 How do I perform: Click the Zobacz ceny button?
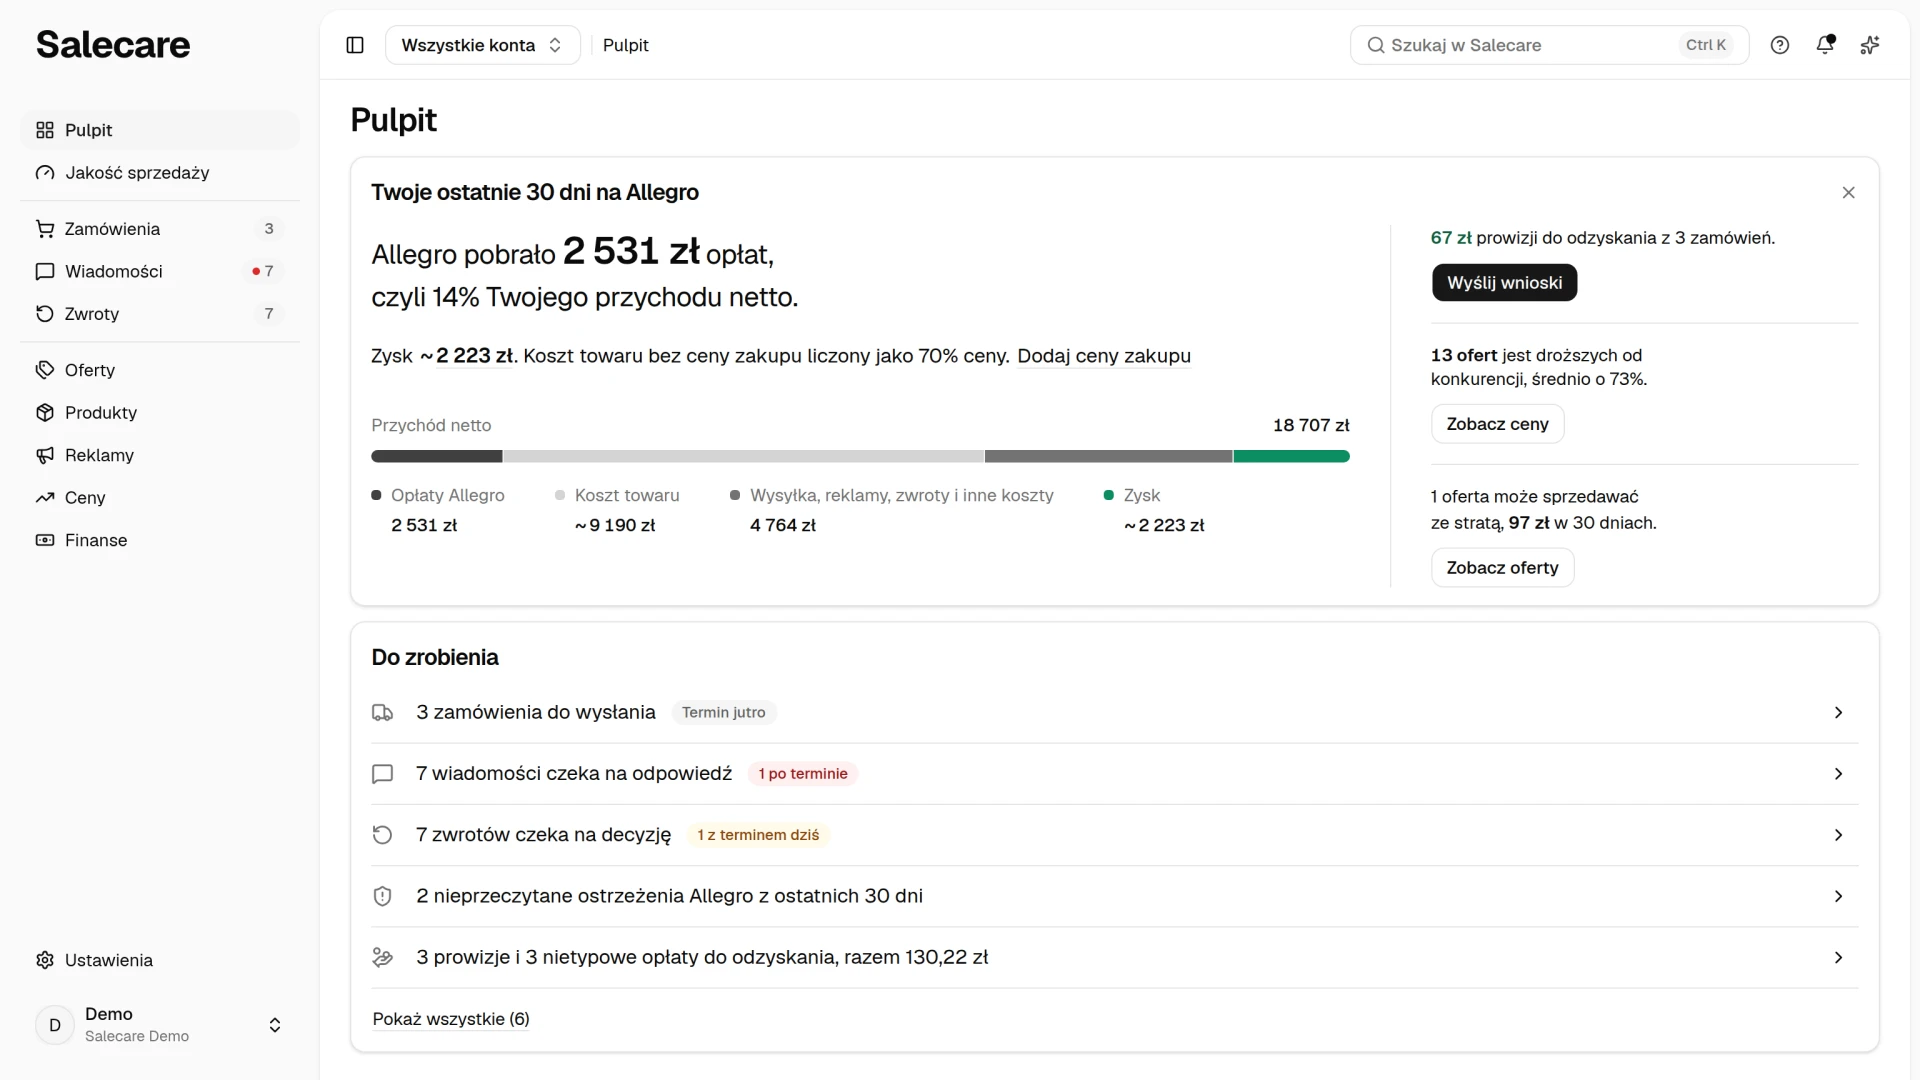tap(1497, 424)
